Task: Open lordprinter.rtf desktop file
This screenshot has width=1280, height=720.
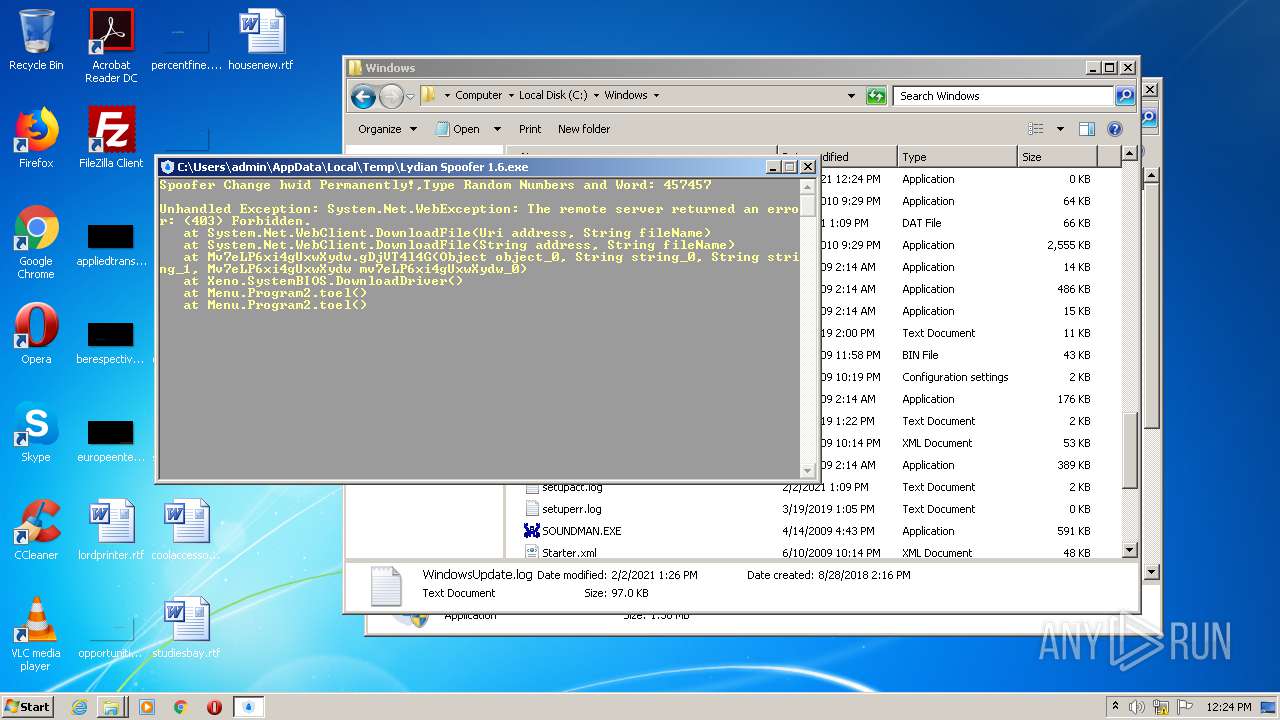Action: pos(111,530)
